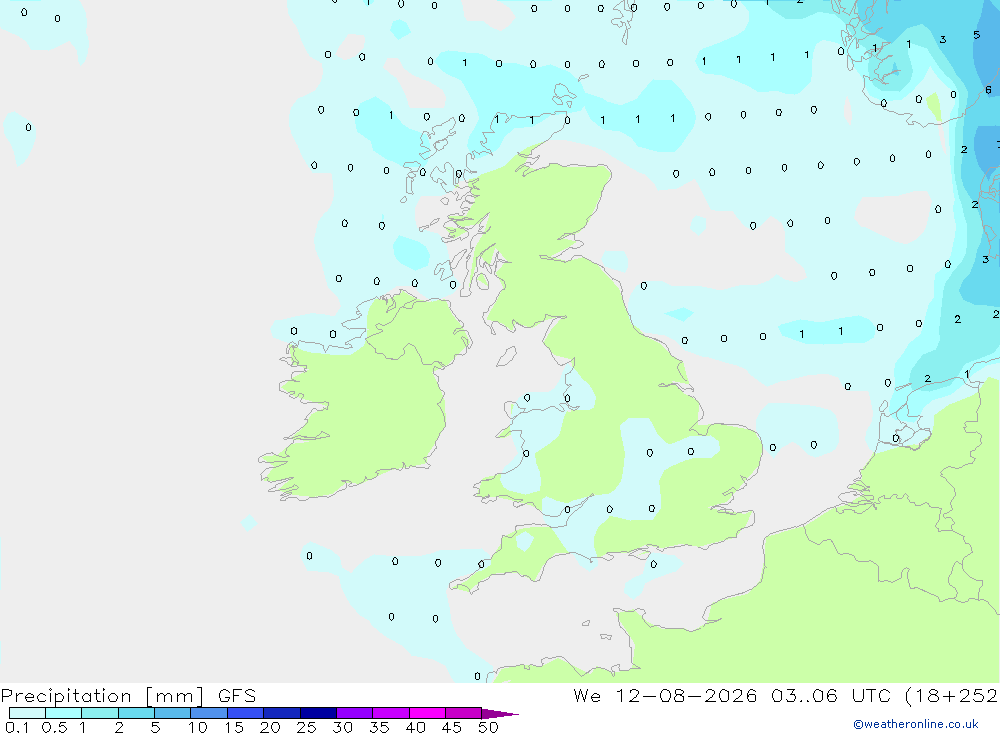
Task: Click the 45–50 mm legend color swatch
Action: [464, 713]
